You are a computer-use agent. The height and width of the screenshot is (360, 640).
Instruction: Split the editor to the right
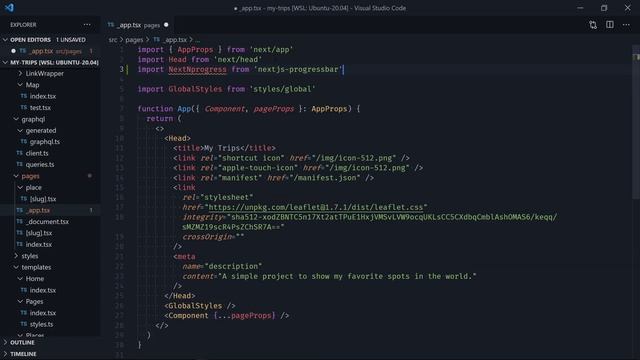pos(610,25)
